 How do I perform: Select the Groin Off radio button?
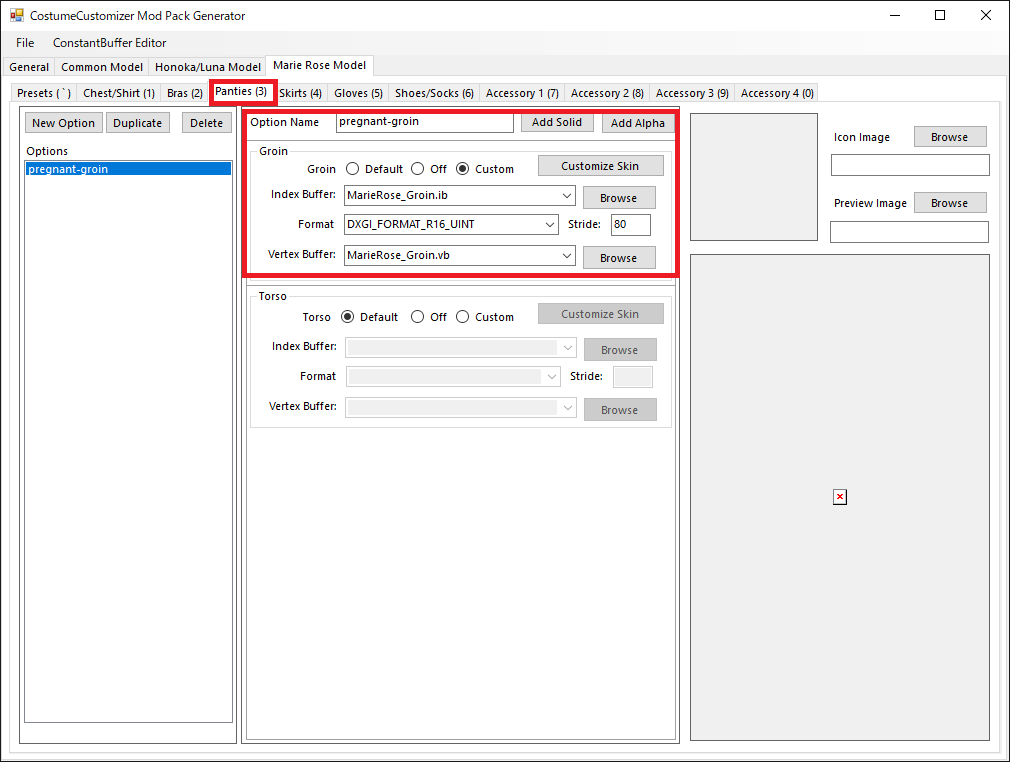(417, 169)
